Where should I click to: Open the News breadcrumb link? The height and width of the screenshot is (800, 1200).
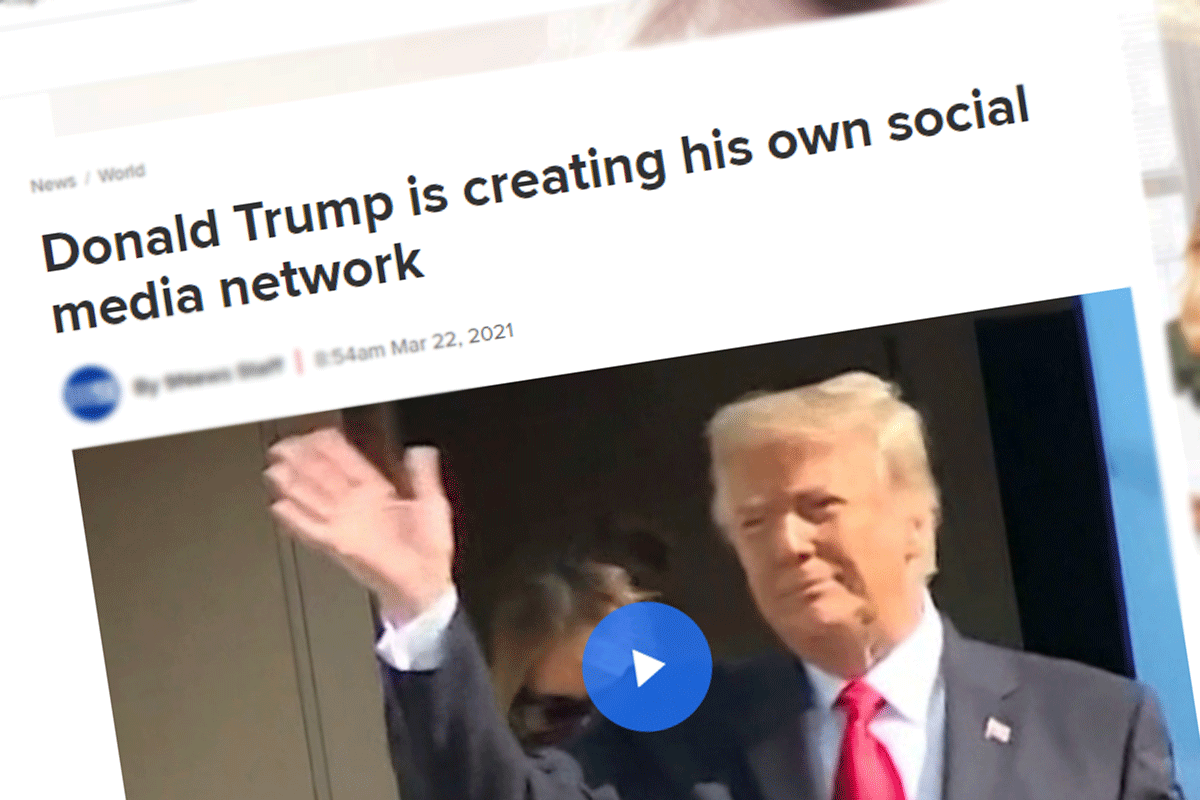pos(53,183)
